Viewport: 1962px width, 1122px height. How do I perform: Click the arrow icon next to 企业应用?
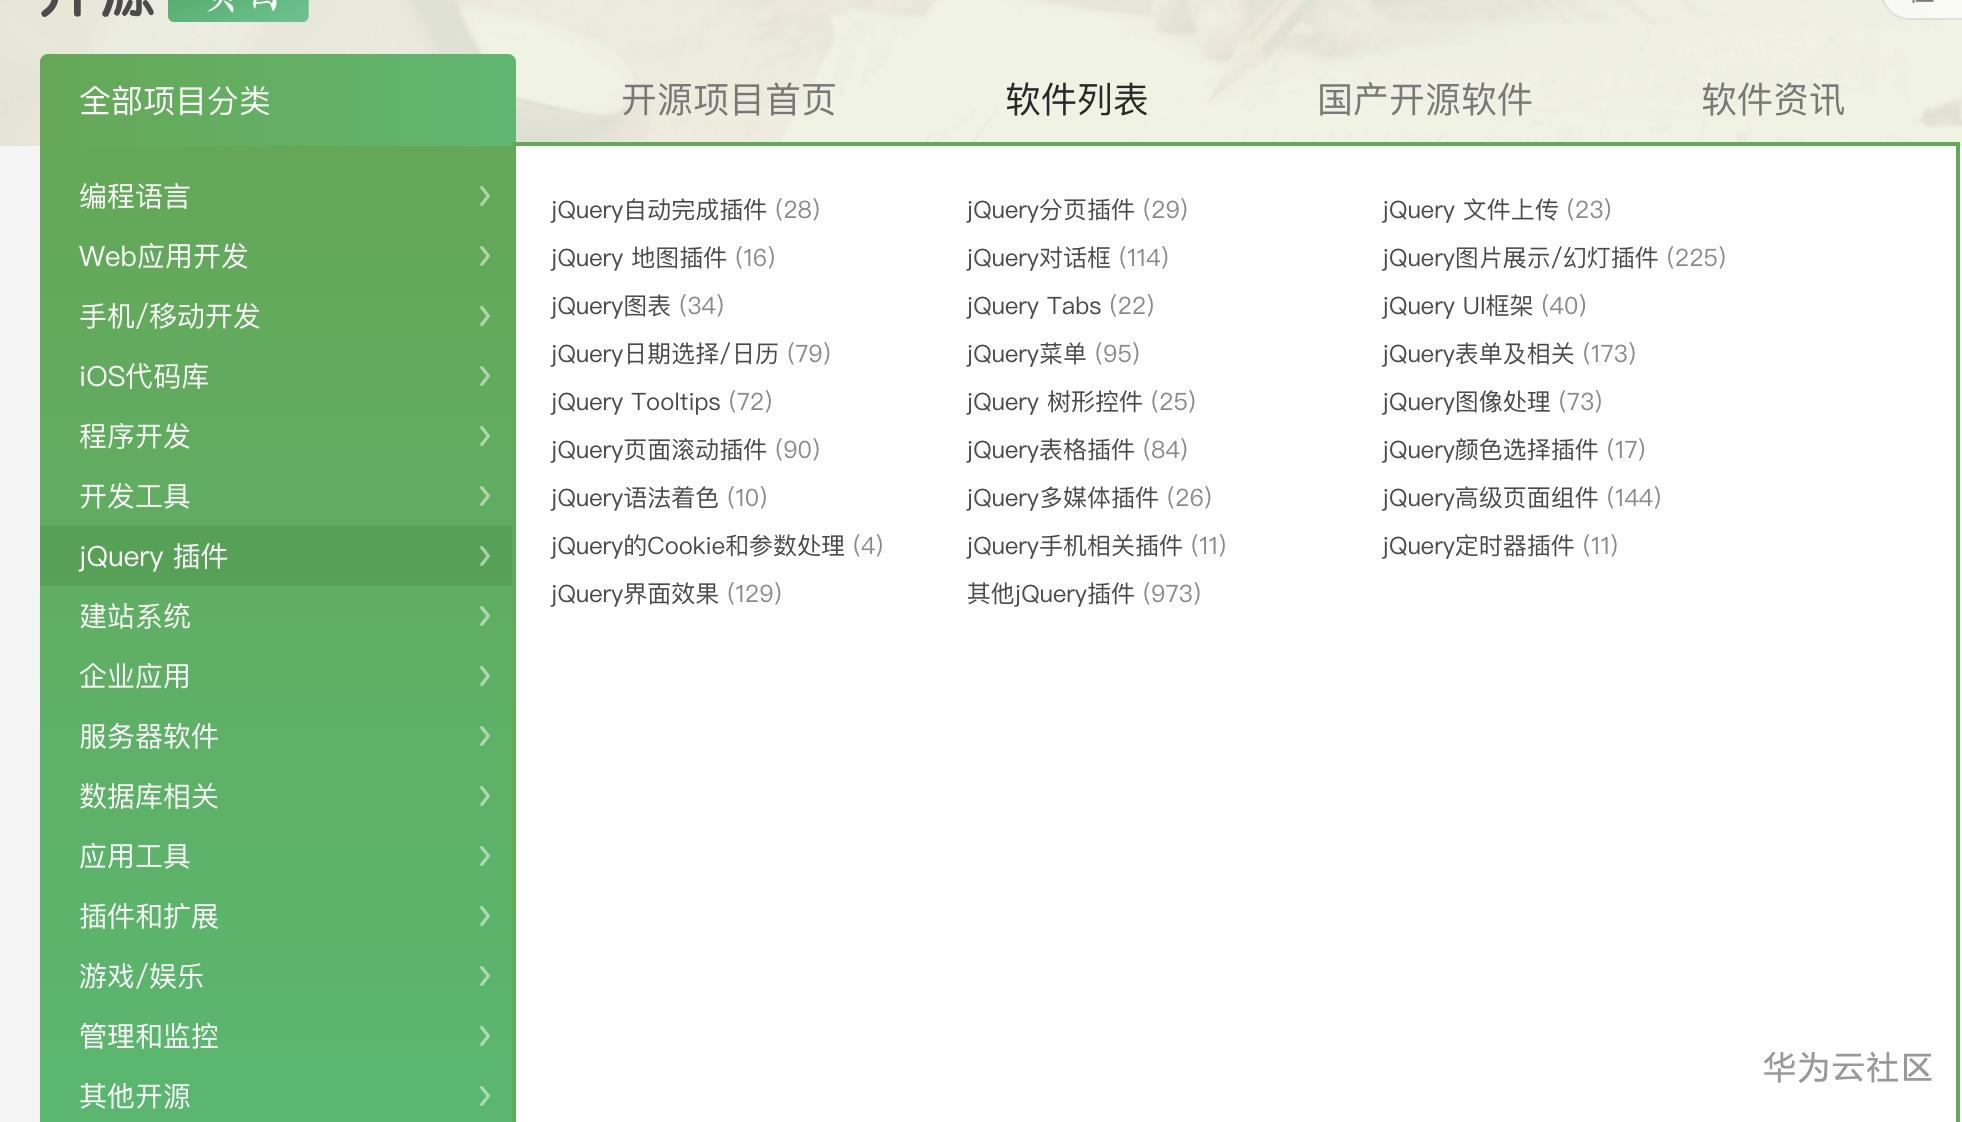click(485, 676)
